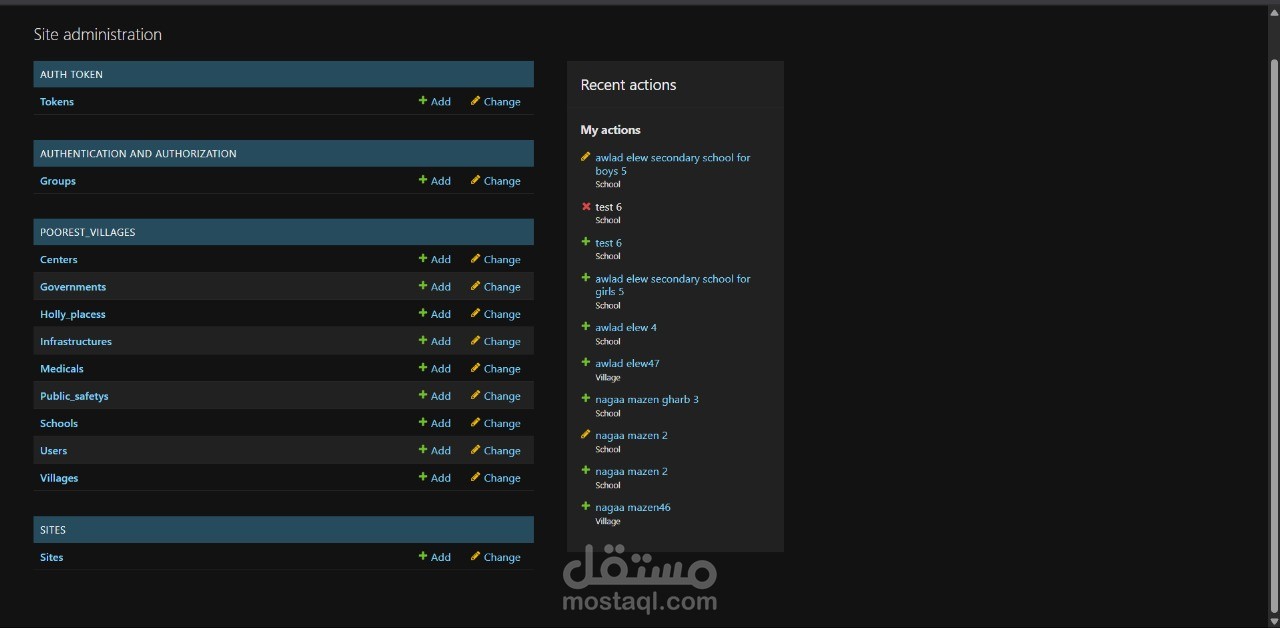Screen dimensions: 1280x628
Task: Open the Sites model page
Action: tap(51, 557)
